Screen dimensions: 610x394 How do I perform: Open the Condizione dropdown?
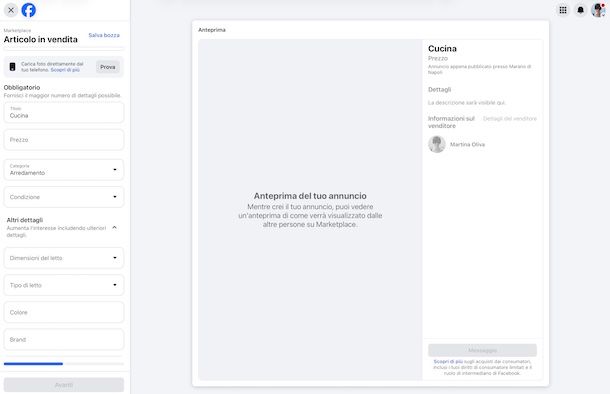point(64,197)
